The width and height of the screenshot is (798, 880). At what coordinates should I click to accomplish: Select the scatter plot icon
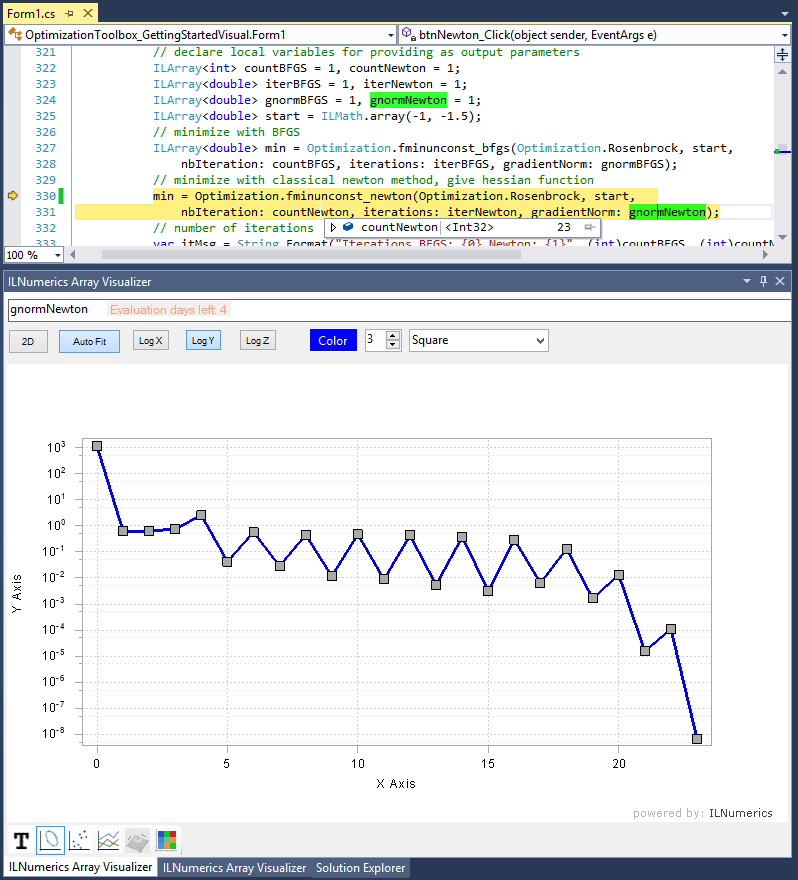point(79,840)
